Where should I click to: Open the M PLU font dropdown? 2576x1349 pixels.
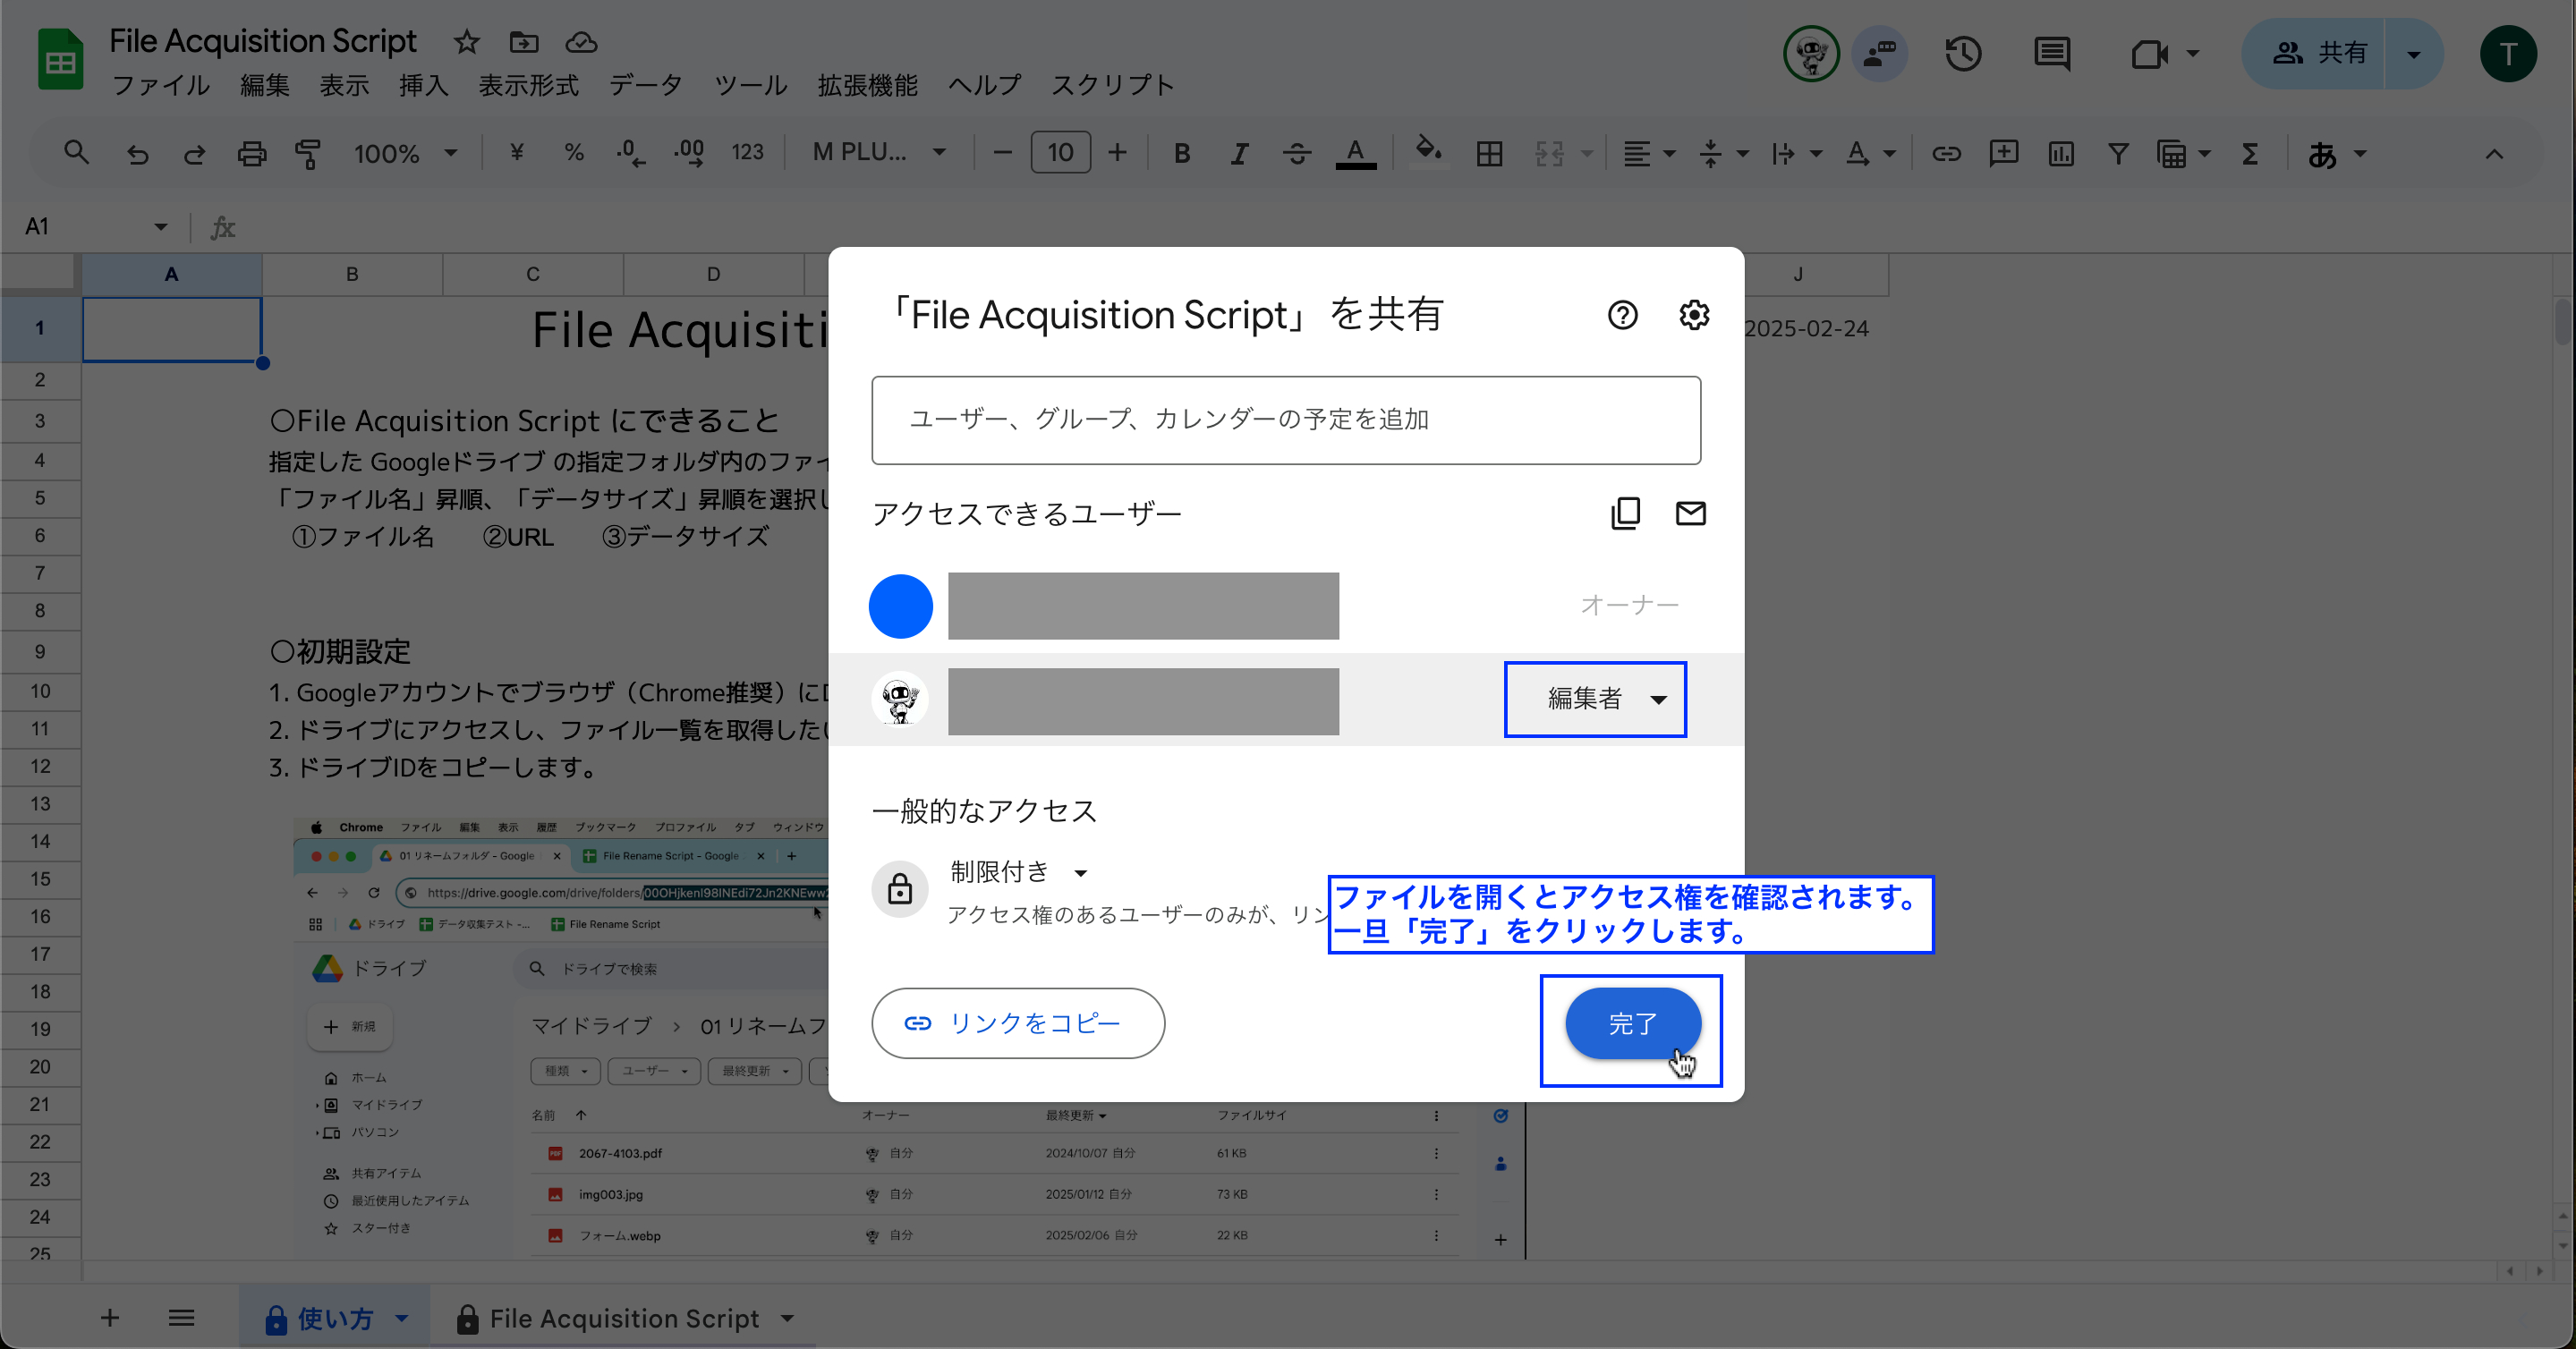pos(879,153)
